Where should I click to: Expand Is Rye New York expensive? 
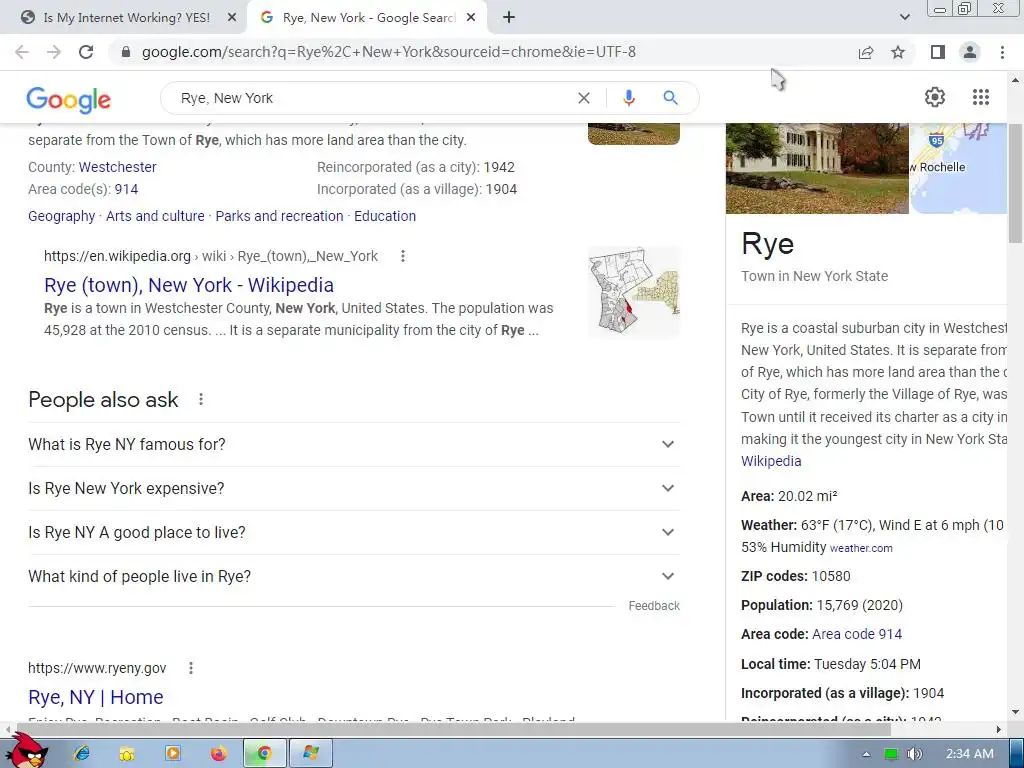tap(353, 488)
